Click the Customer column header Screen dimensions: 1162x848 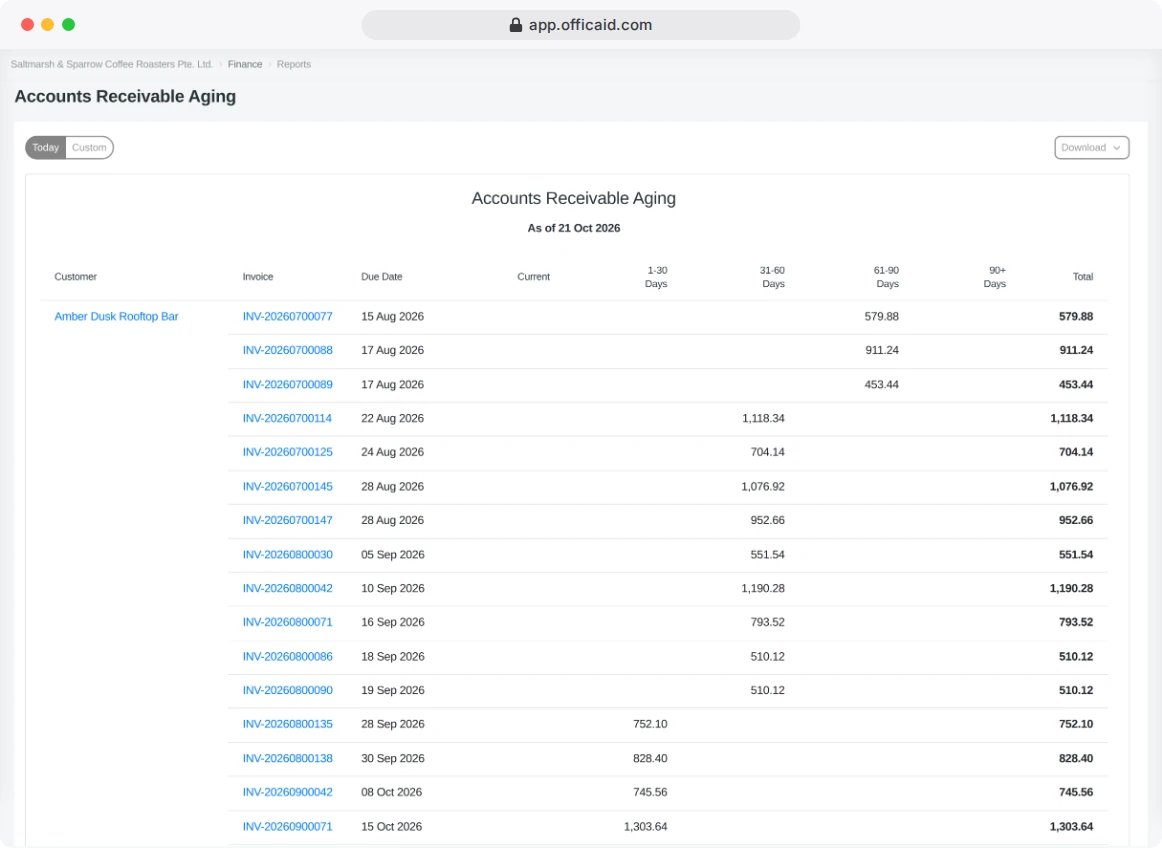76,277
